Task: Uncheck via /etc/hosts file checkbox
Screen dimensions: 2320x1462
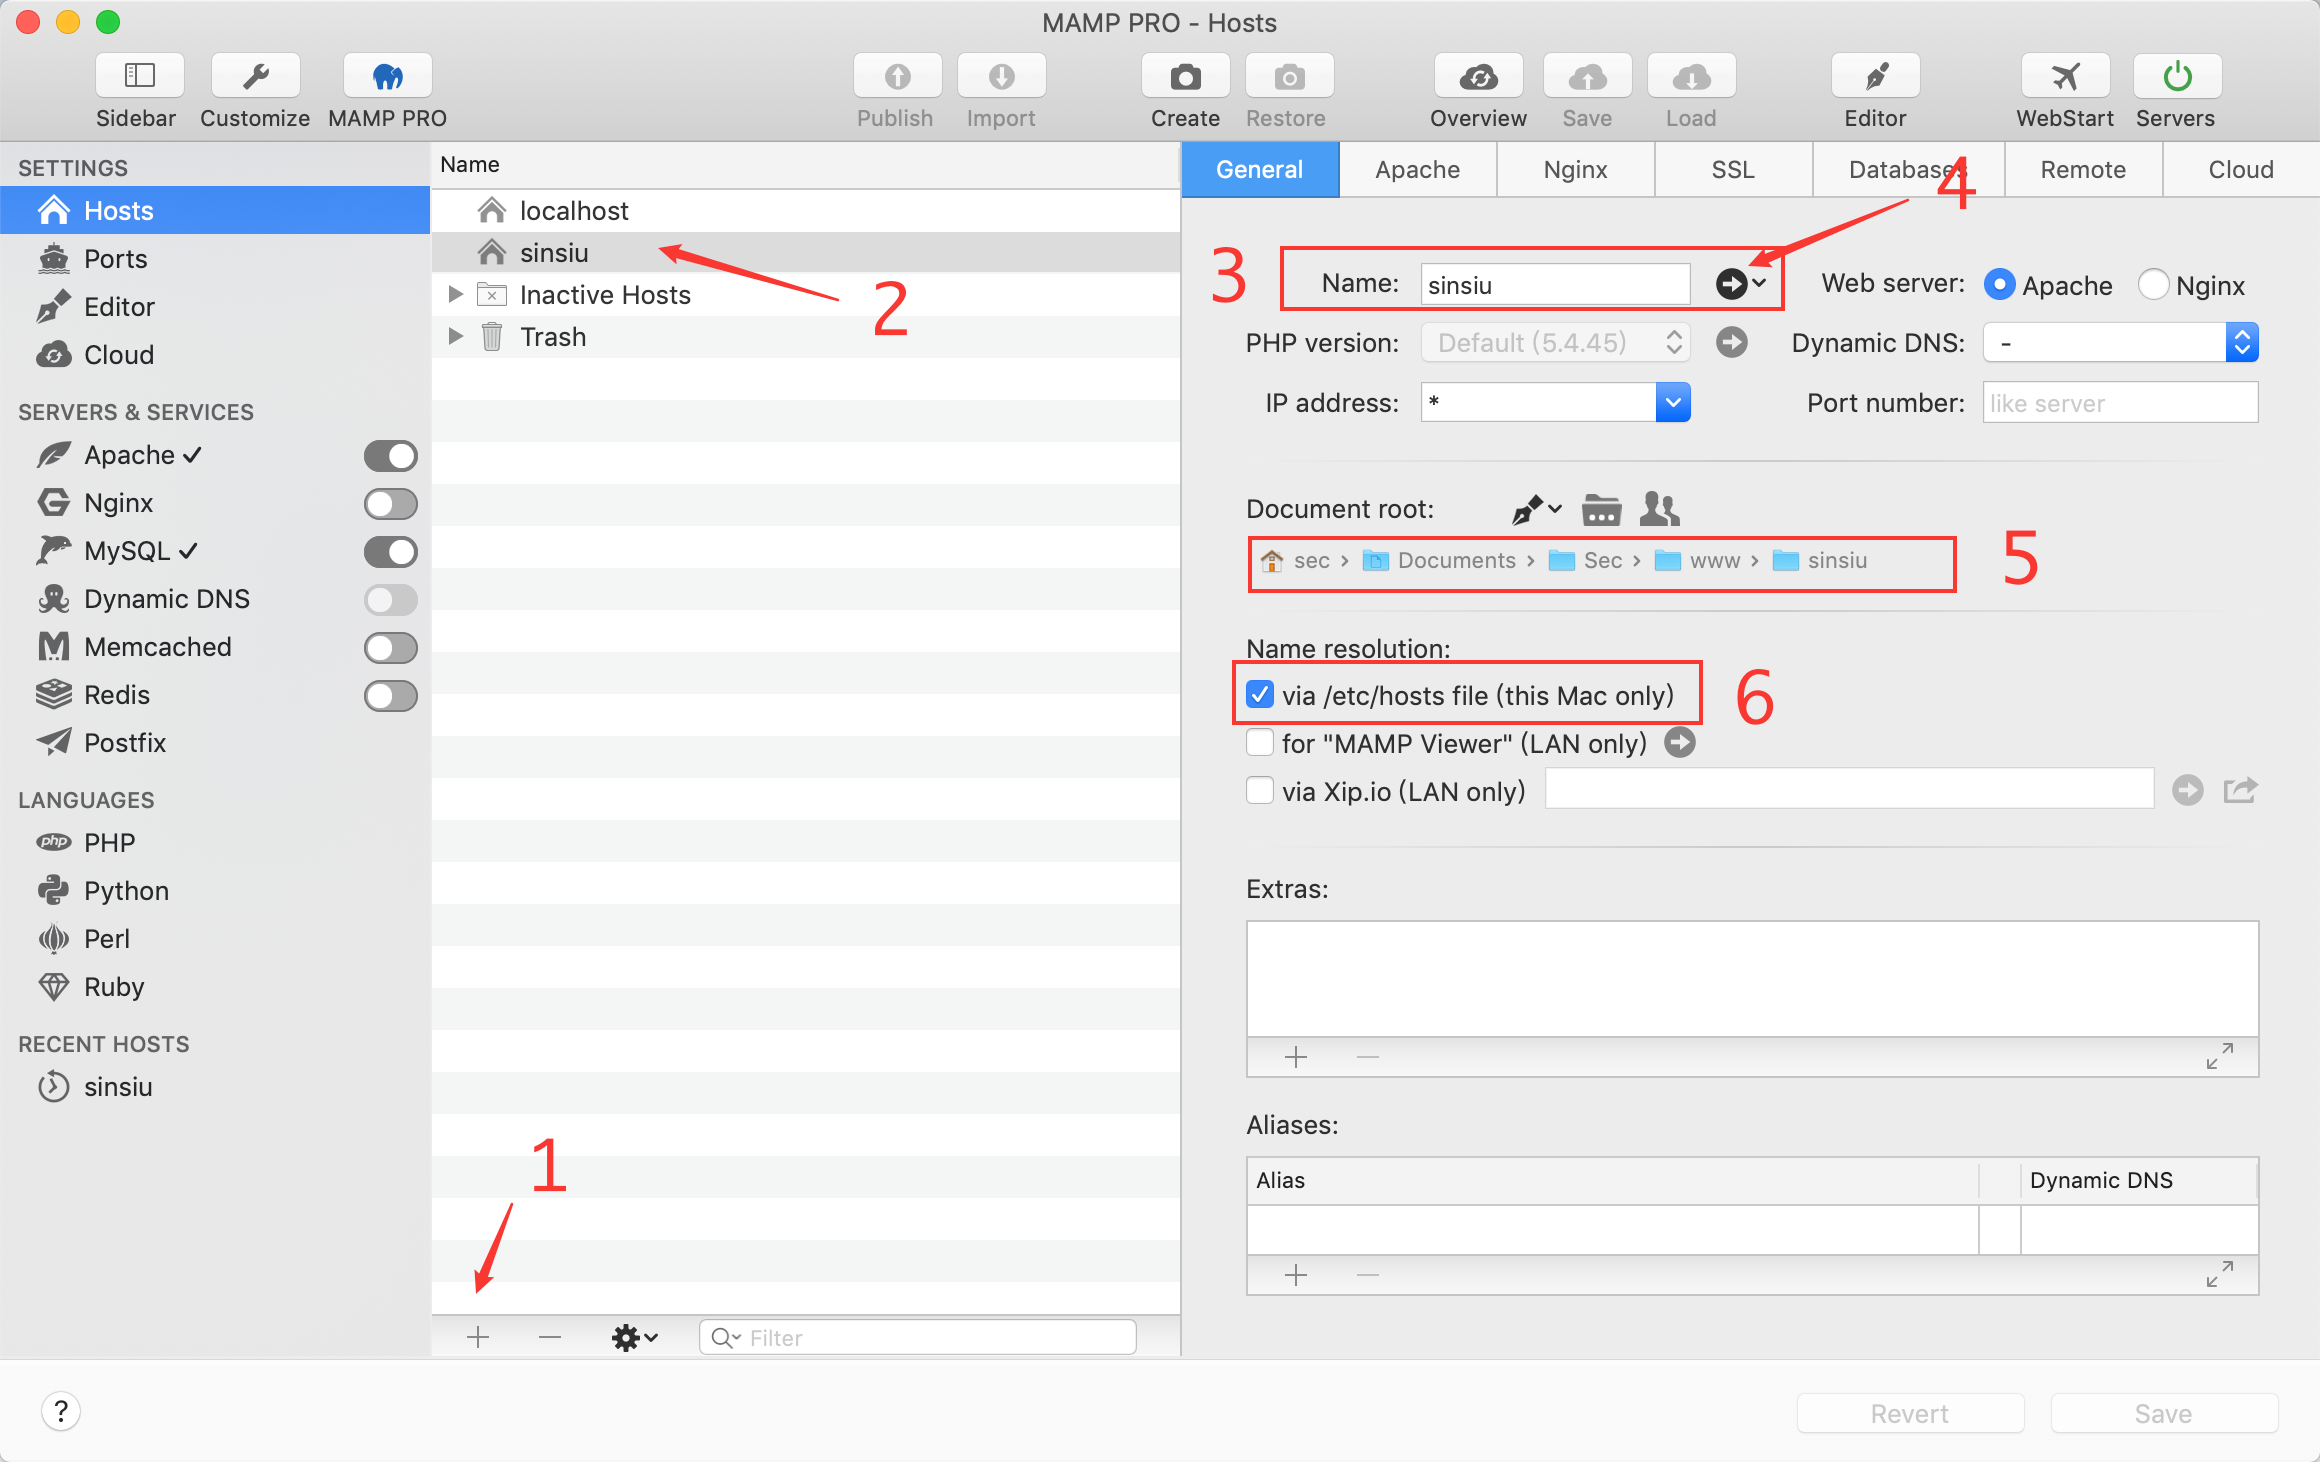Action: point(1260,694)
